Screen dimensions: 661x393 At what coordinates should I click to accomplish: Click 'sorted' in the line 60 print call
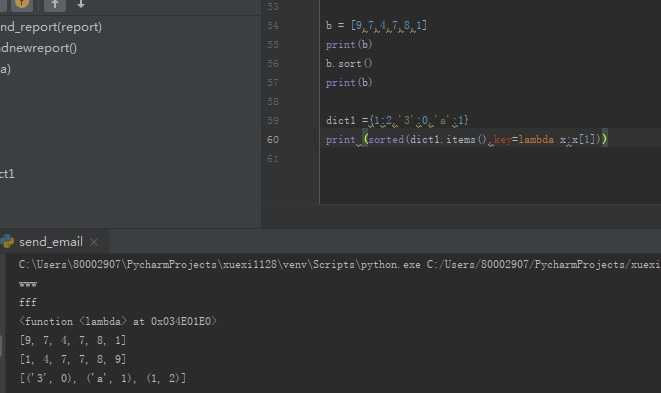(x=386, y=140)
